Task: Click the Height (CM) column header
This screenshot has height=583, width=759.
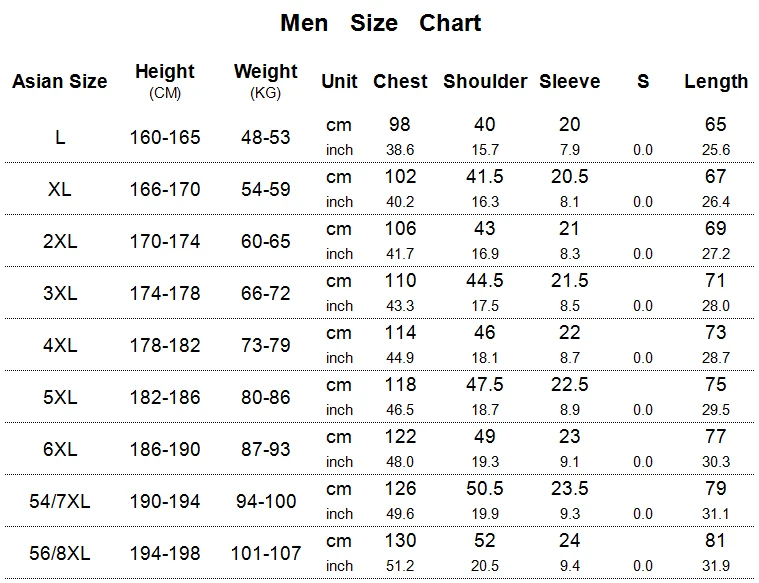Action: tap(165, 81)
